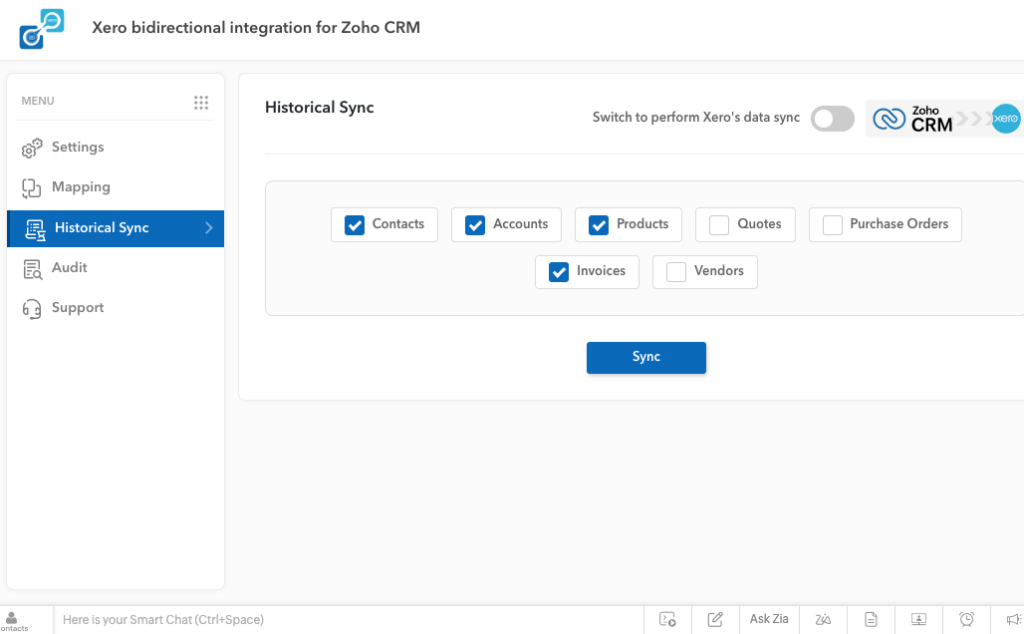
Task: Uncheck the Accounts checkbox
Action: pos(475,225)
